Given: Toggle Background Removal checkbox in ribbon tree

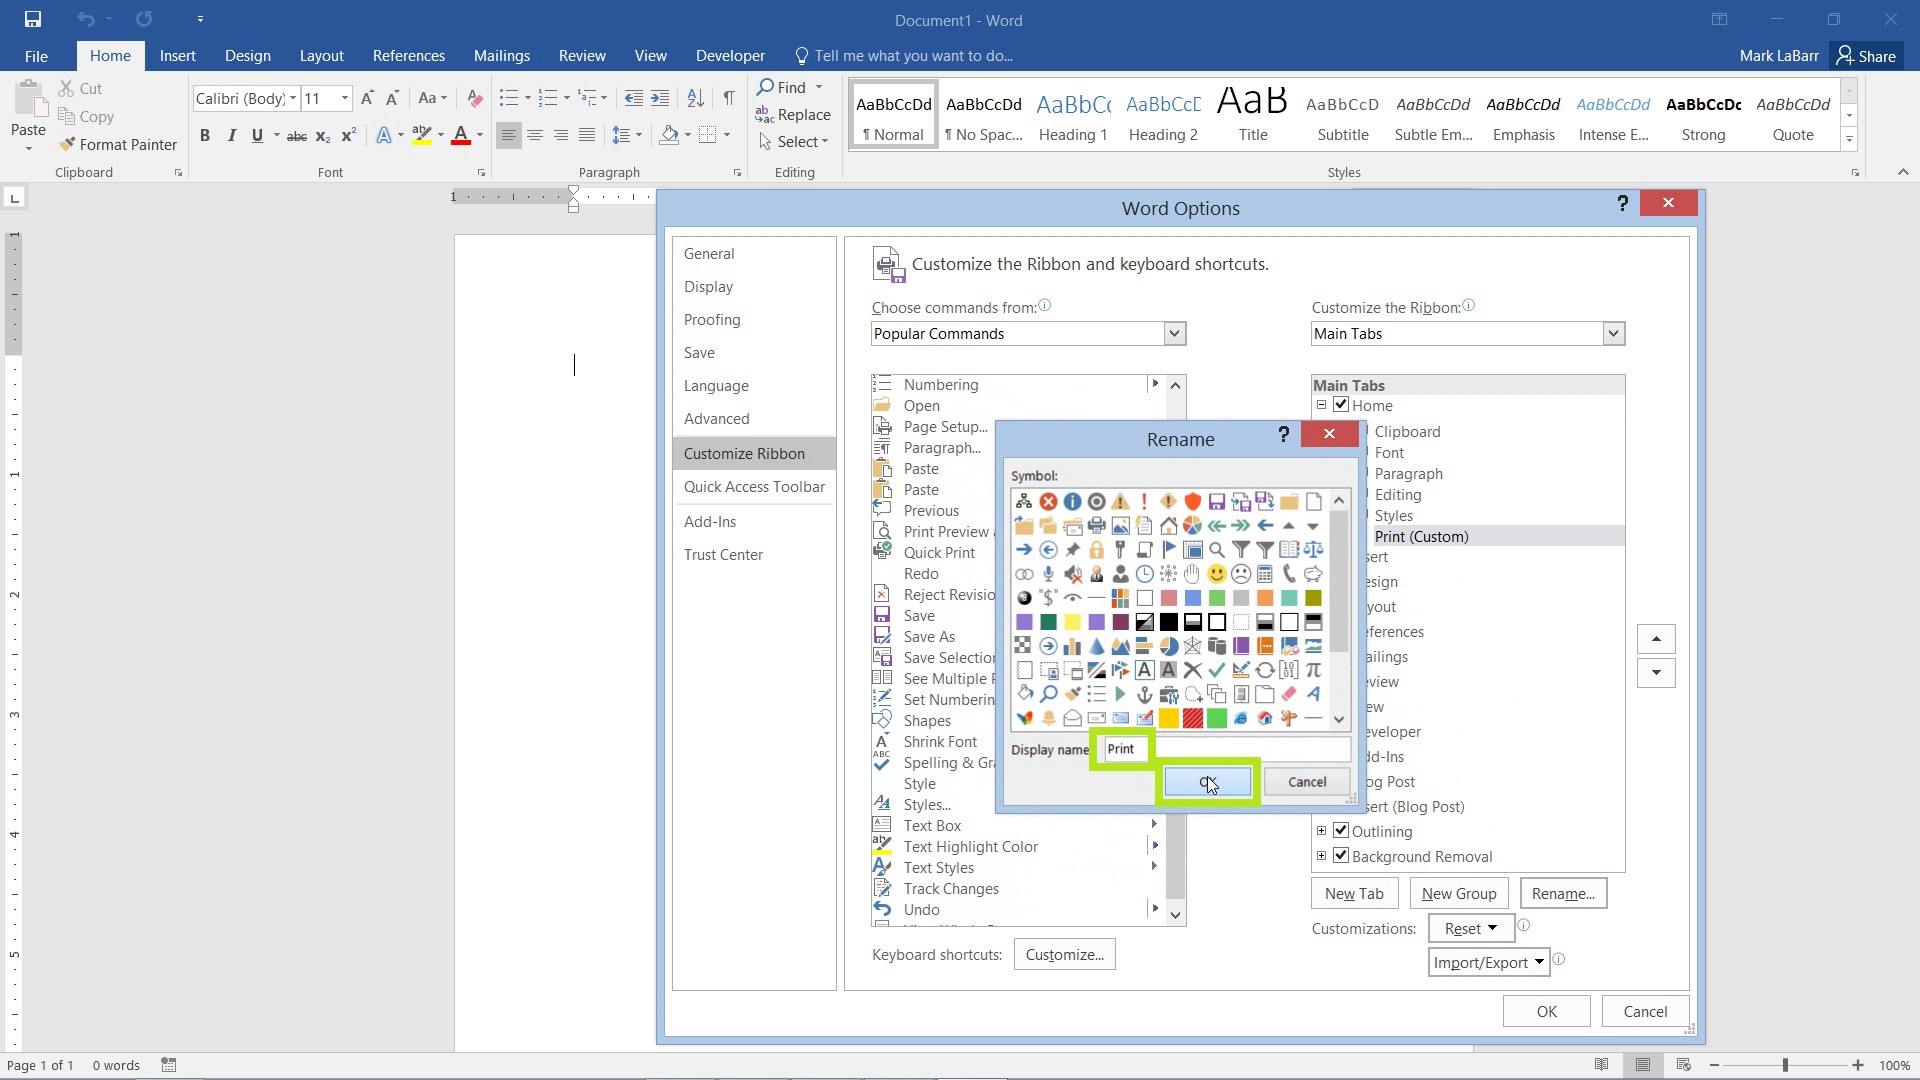Looking at the screenshot, I should 1342,856.
